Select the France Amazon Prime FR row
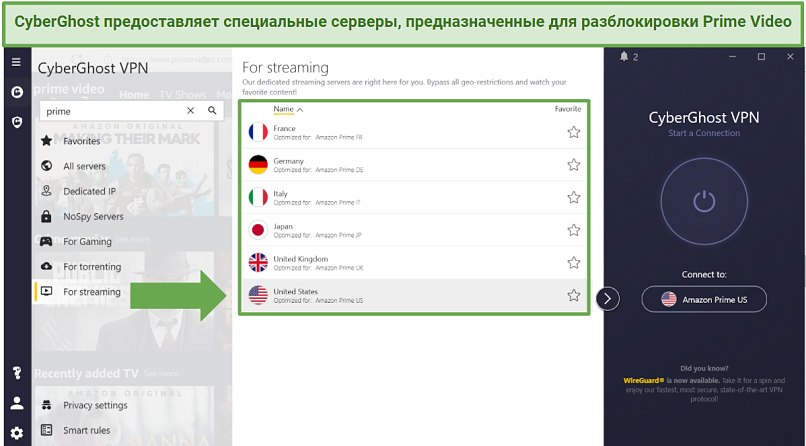Image resolution: width=806 pixels, height=446 pixels. [x=414, y=133]
